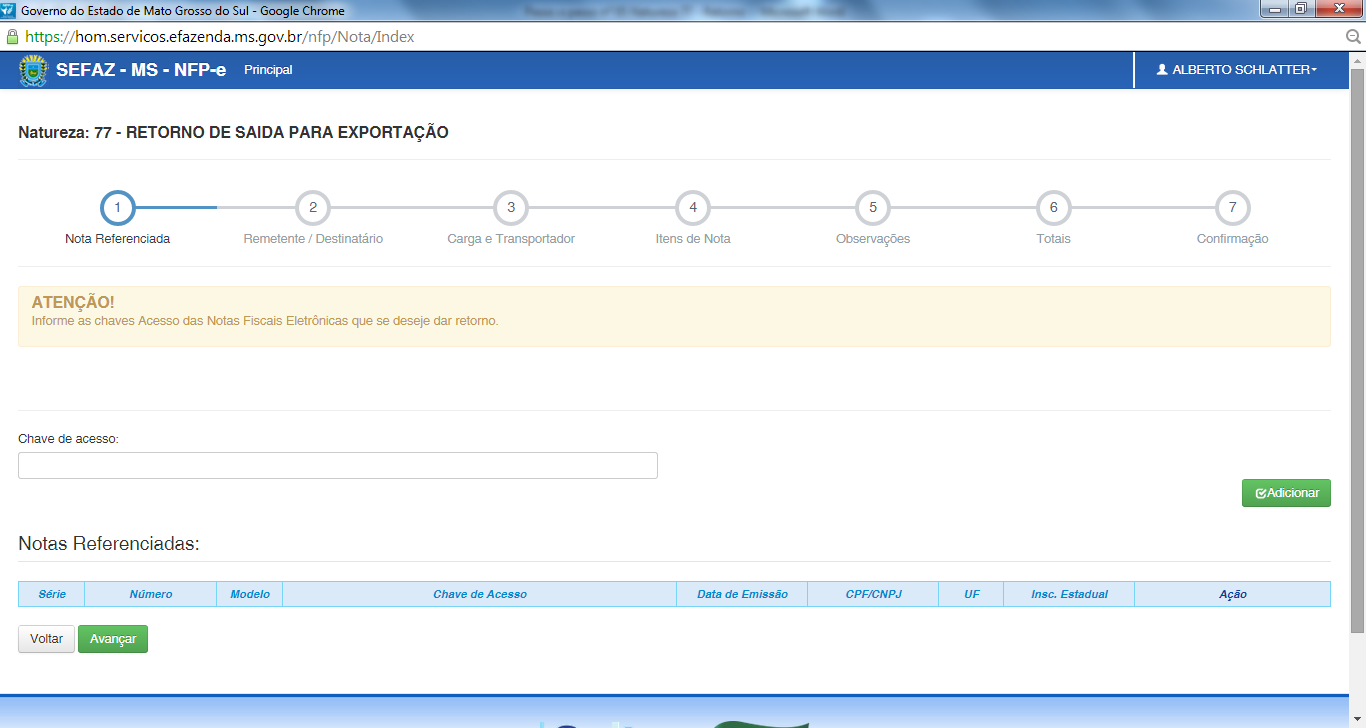Click the Ação column header

pos(1233,594)
